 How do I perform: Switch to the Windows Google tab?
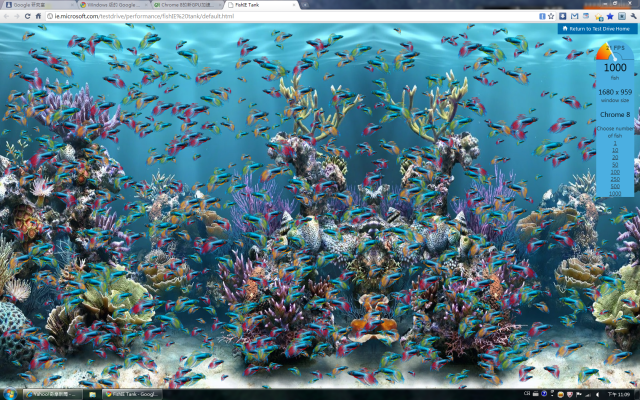(x=113, y=5)
